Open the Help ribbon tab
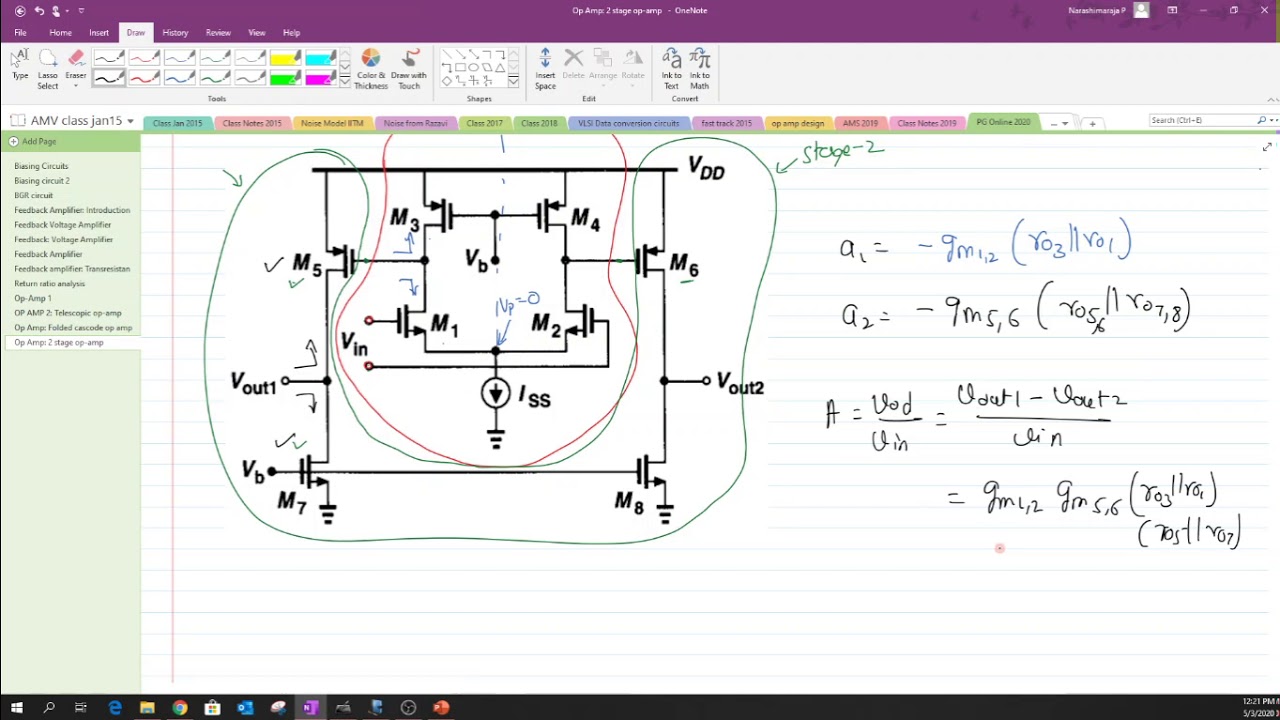The height and width of the screenshot is (720, 1280). pyautogui.click(x=291, y=33)
